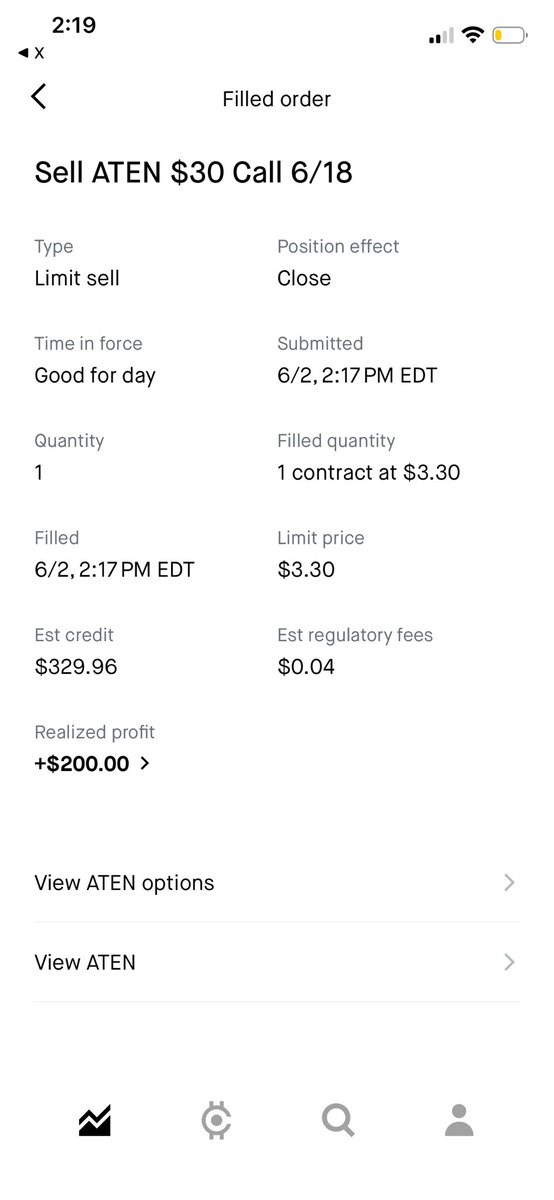The image size is (554, 1200).
Task: Tap the cellular signal bars icon
Action: pos(440,38)
